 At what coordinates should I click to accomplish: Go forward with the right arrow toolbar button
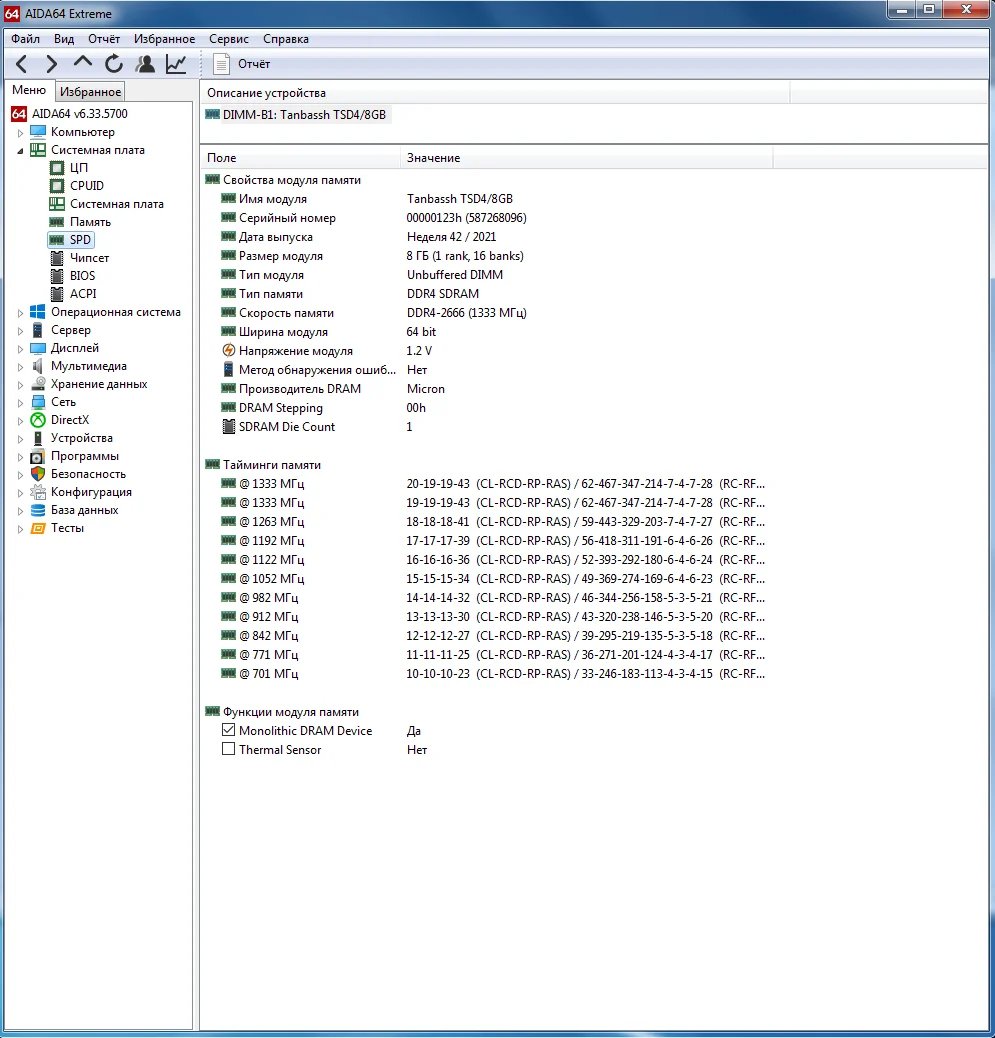[52, 64]
